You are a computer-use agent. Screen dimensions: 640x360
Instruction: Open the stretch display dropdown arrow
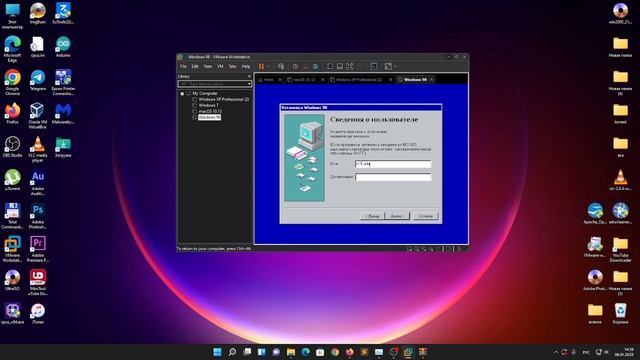click(395, 67)
